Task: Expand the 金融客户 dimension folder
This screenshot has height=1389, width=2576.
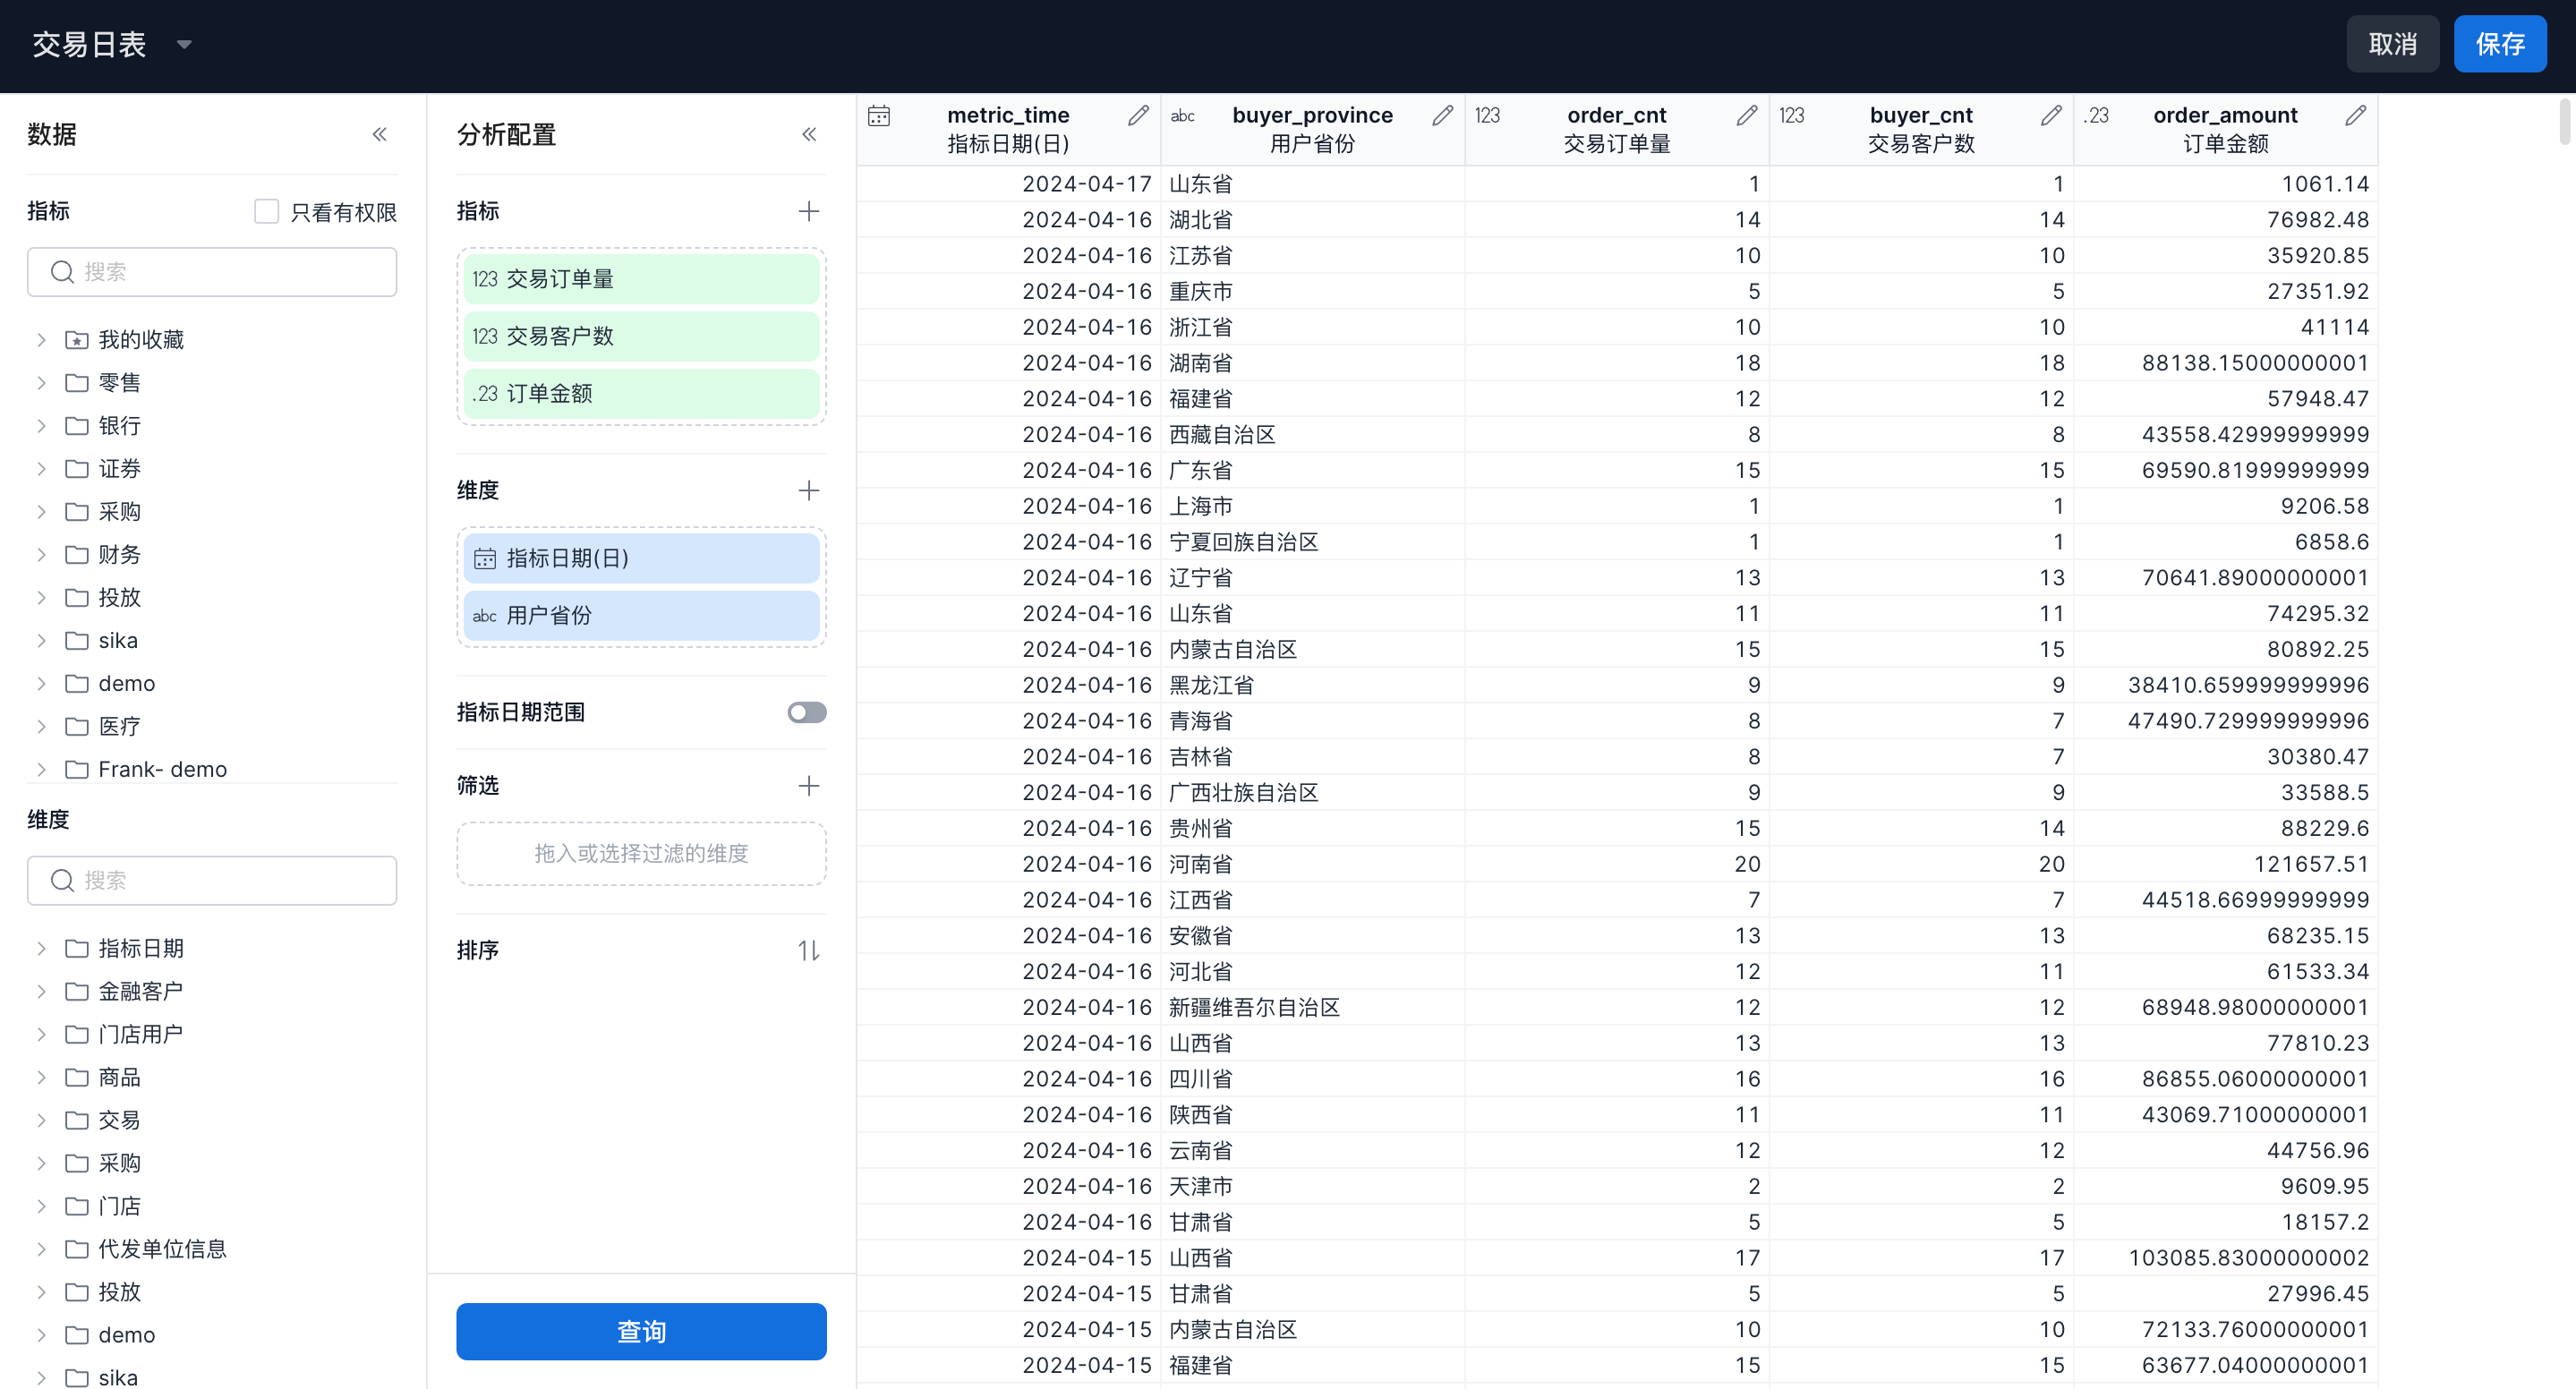Action: (x=41, y=991)
